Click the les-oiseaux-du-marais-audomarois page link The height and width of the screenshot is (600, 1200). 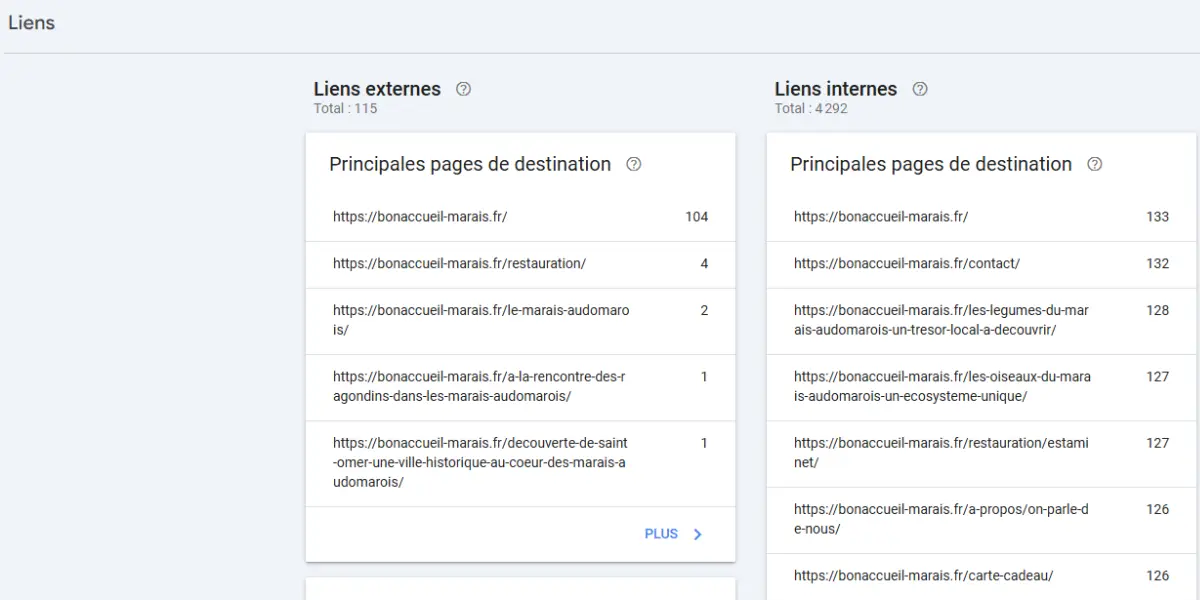940,387
